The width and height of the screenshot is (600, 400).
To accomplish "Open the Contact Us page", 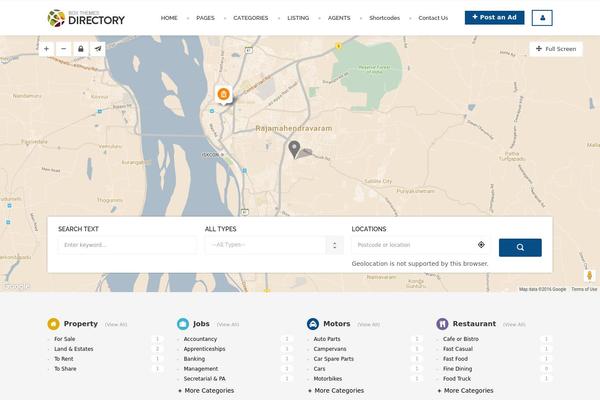I will [x=433, y=18].
